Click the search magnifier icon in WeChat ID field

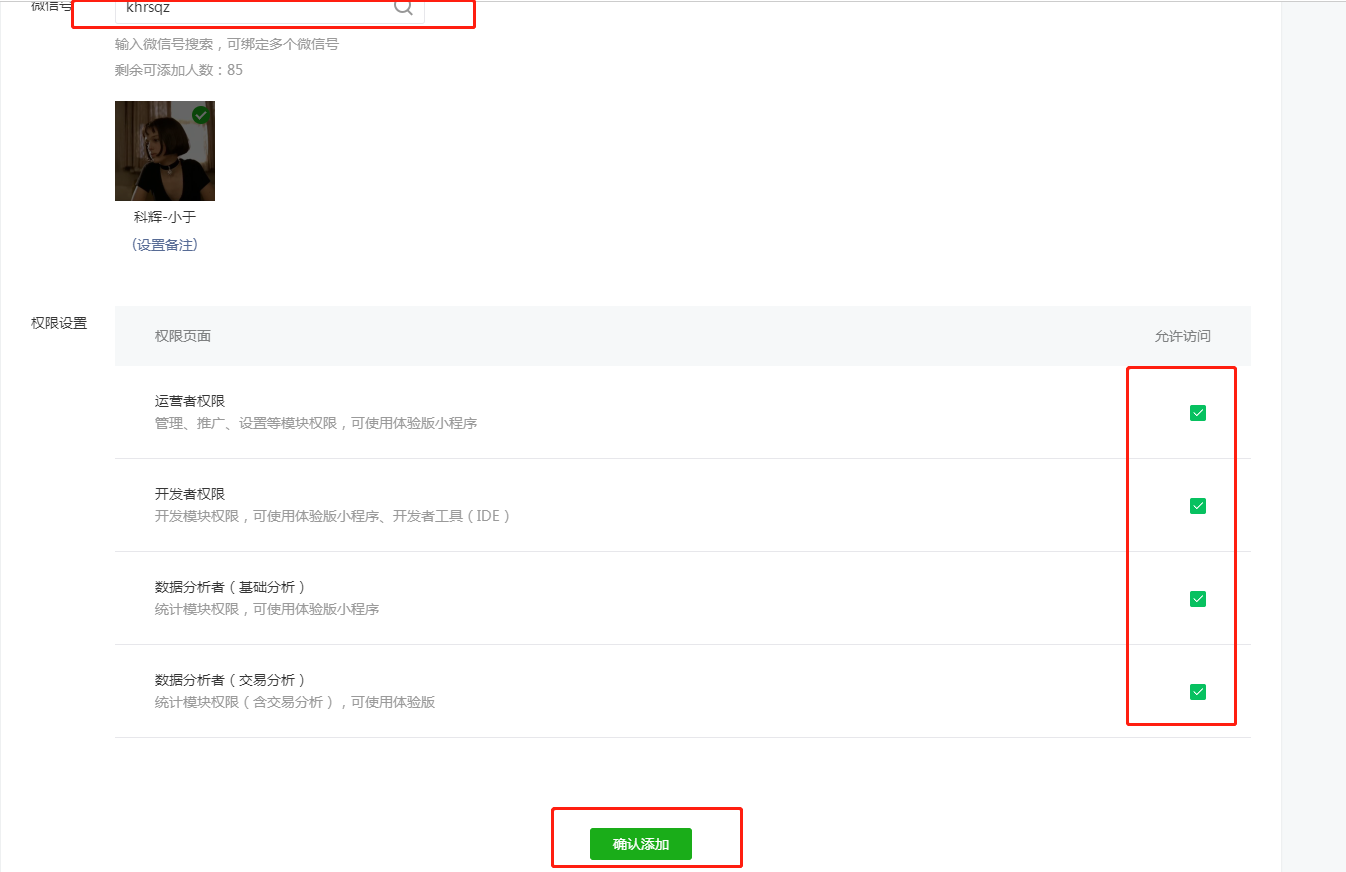tap(403, 8)
